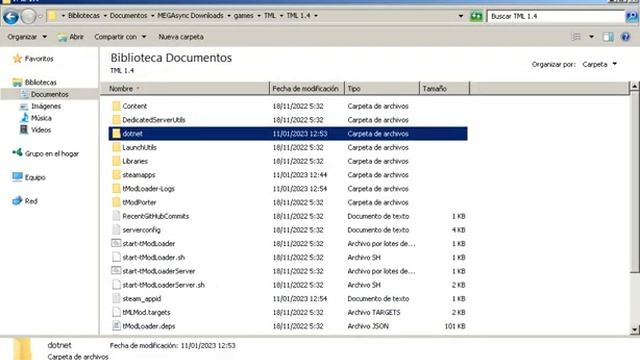The width and height of the screenshot is (640, 360).
Task: Select the Red network icon
Action: point(17,201)
